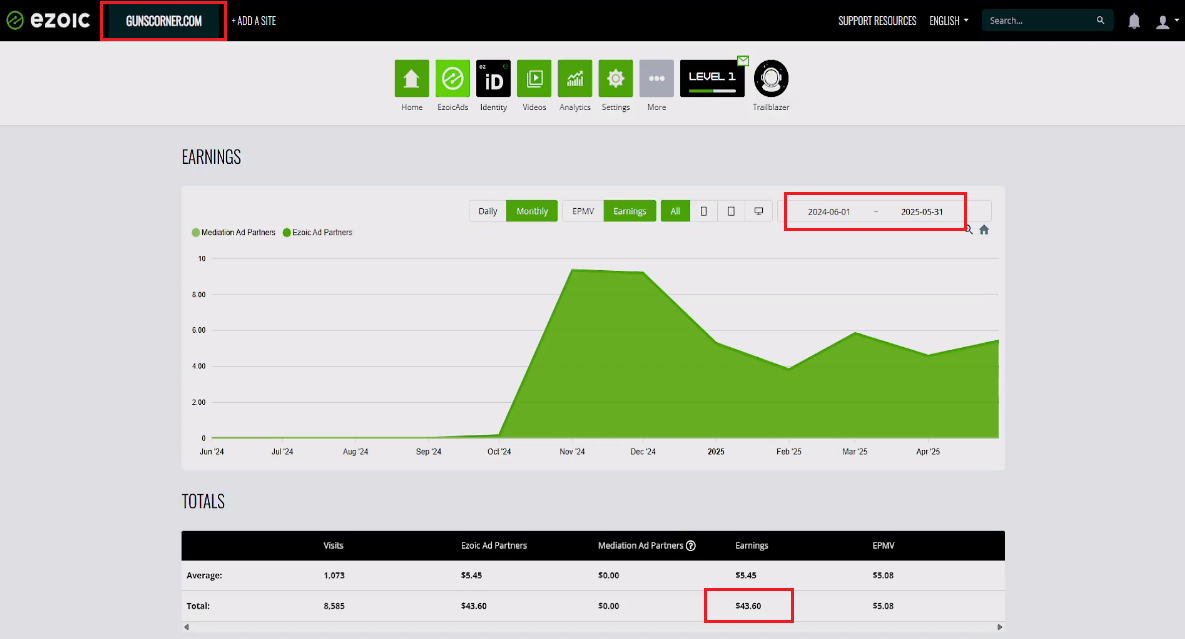Open the Videos icon
This screenshot has height=639, width=1185.
click(534, 79)
